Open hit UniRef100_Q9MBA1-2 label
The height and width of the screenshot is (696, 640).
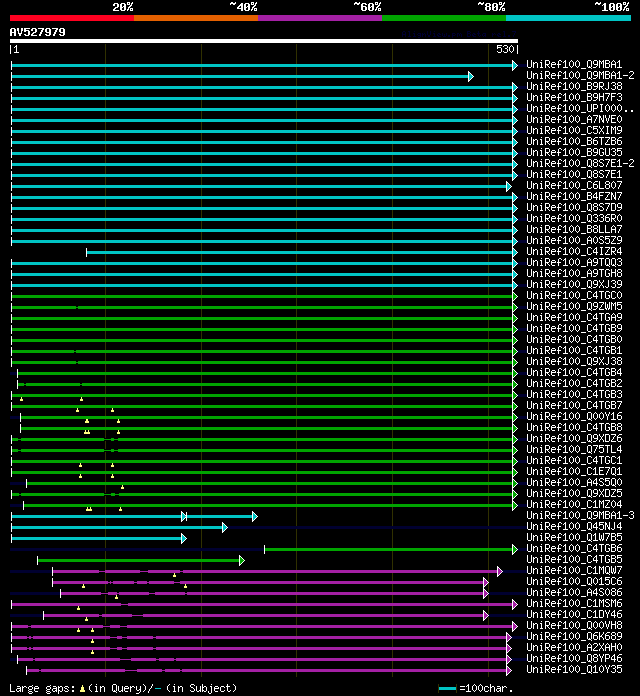tap(580, 75)
